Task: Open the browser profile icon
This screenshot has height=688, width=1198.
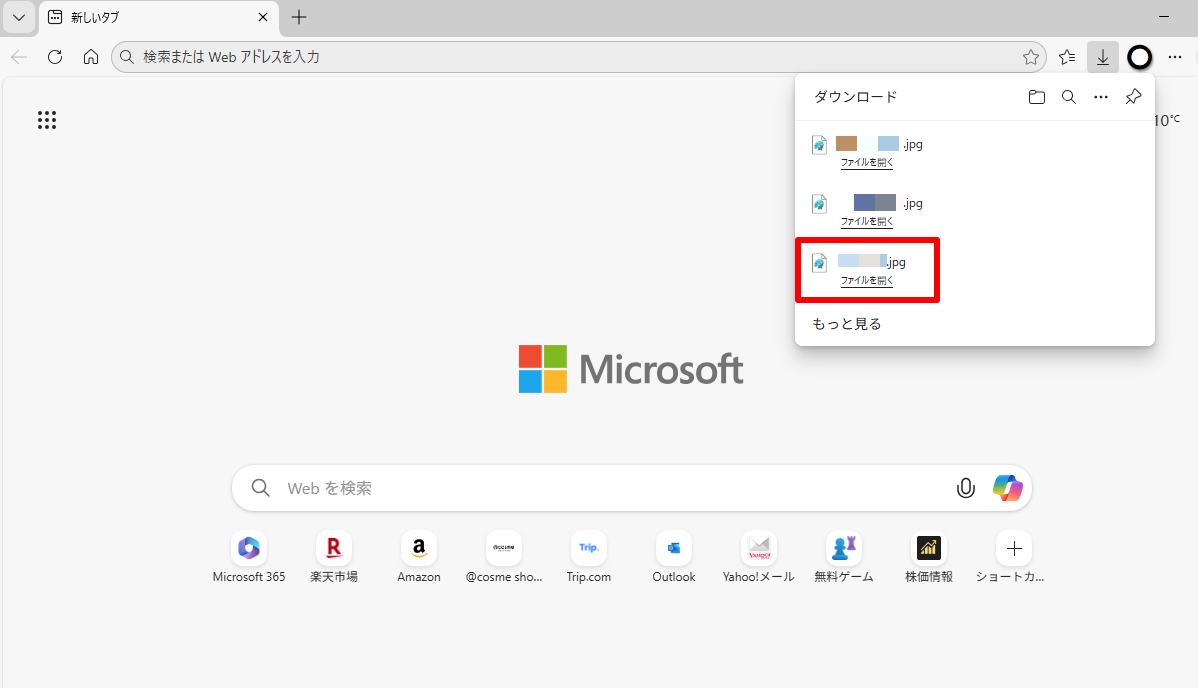Action: coord(1139,57)
